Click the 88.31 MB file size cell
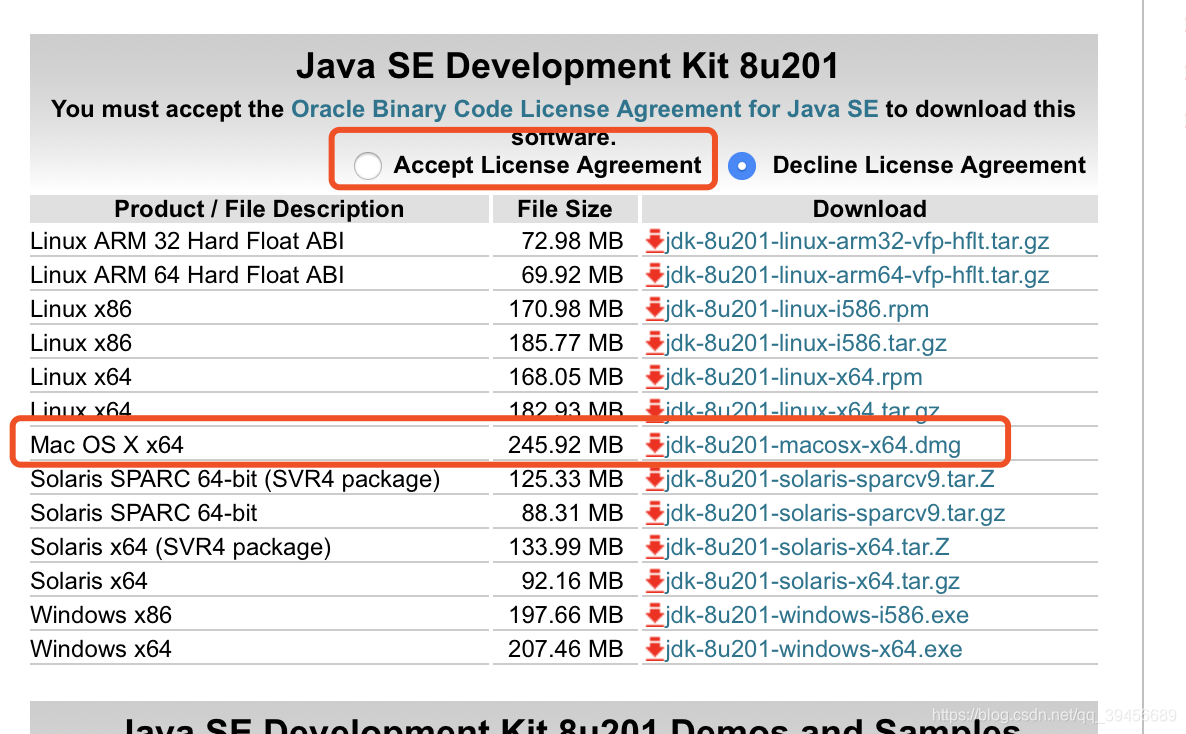This screenshot has width=1186, height=734. point(565,513)
